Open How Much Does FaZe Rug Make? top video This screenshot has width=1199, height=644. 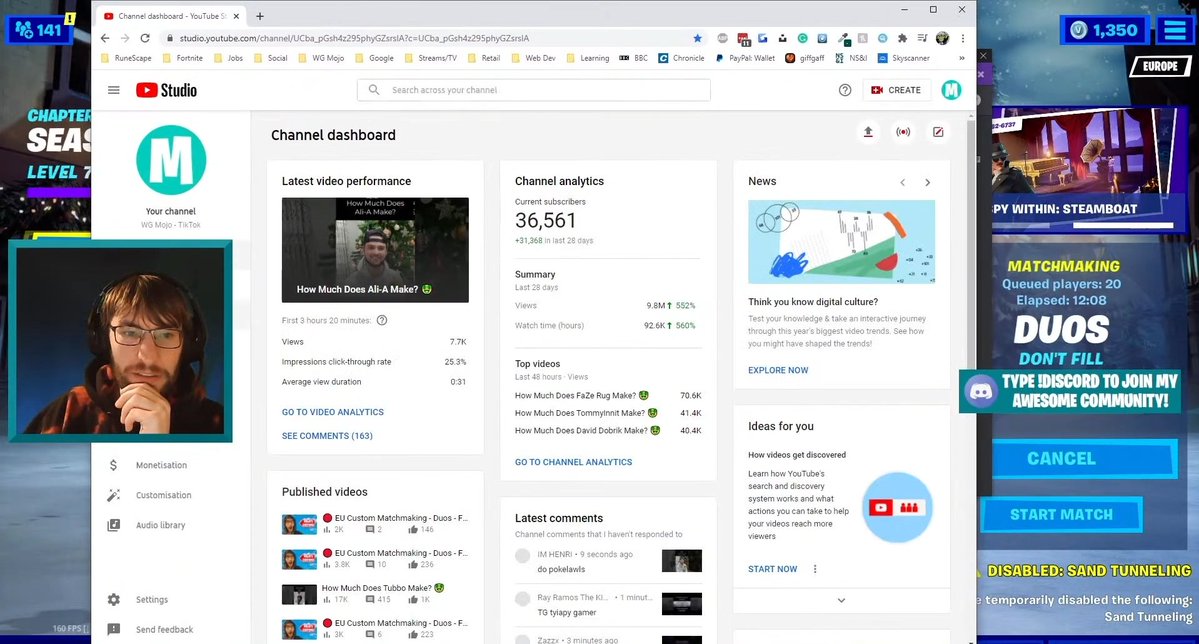point(582,395)
